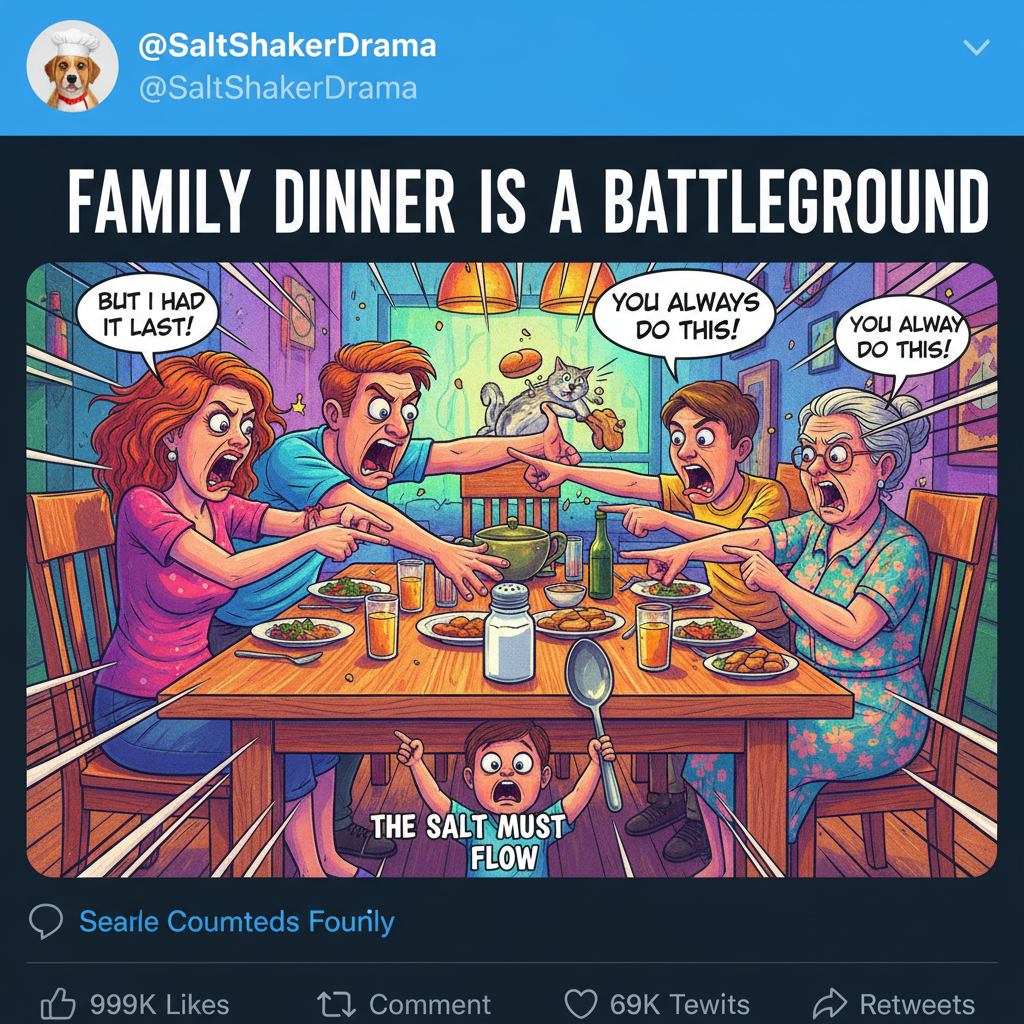Click the @SaltShakerDrama username
Image resolution: width=1024 pixels, height=1024 pixels.
[283, 88]
